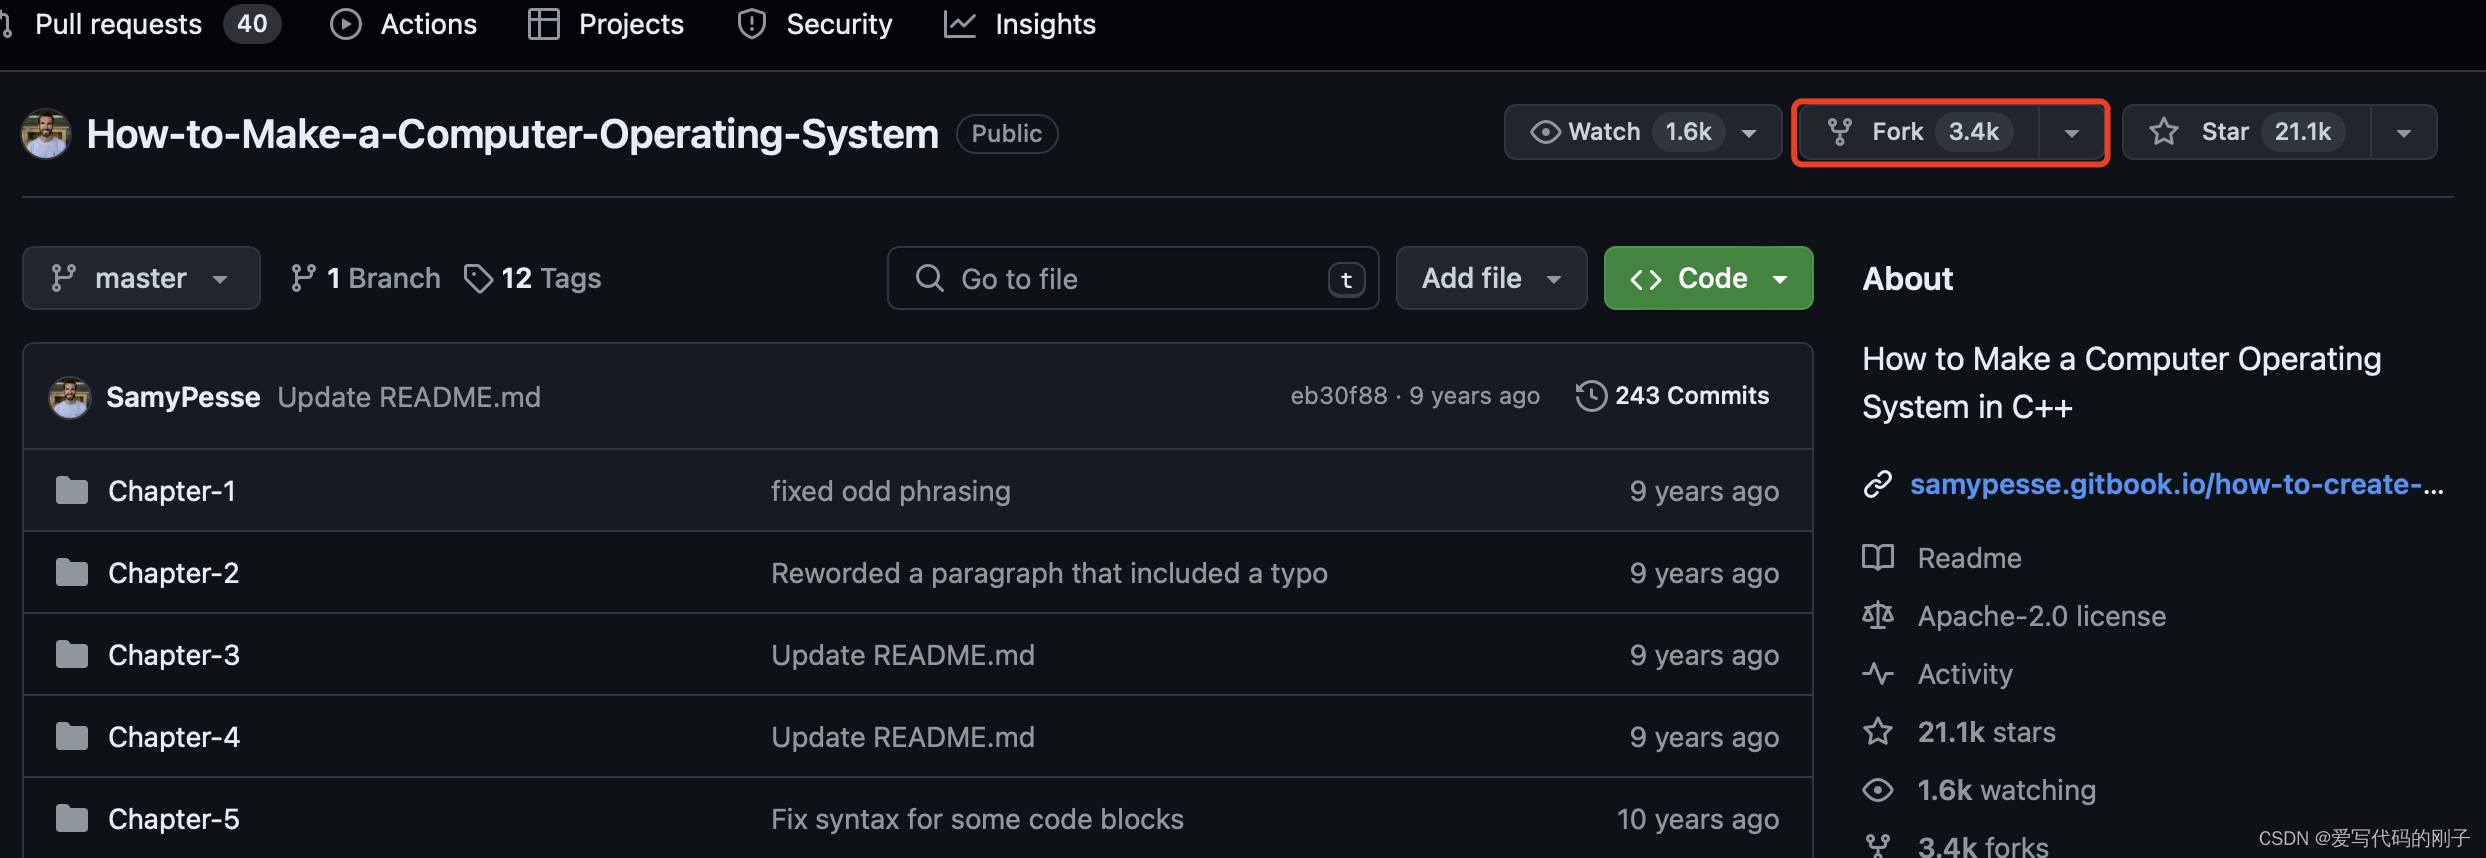The height and width of the screenshot is (858, 2486).
Task: Click the '9 years ago' timestamp in Chapter-1 row
Action: click(1704, 491)
